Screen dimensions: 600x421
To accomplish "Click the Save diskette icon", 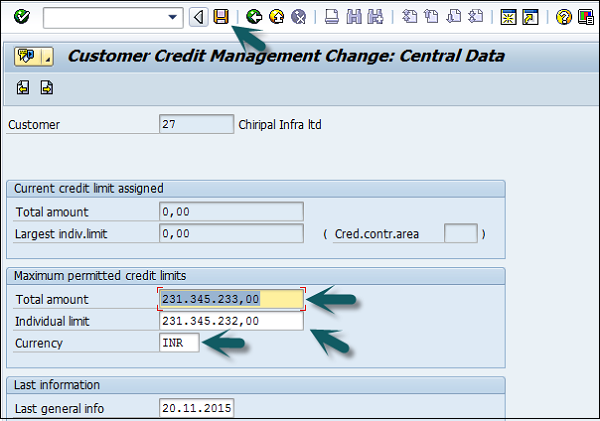I will [x=221, y=17].
